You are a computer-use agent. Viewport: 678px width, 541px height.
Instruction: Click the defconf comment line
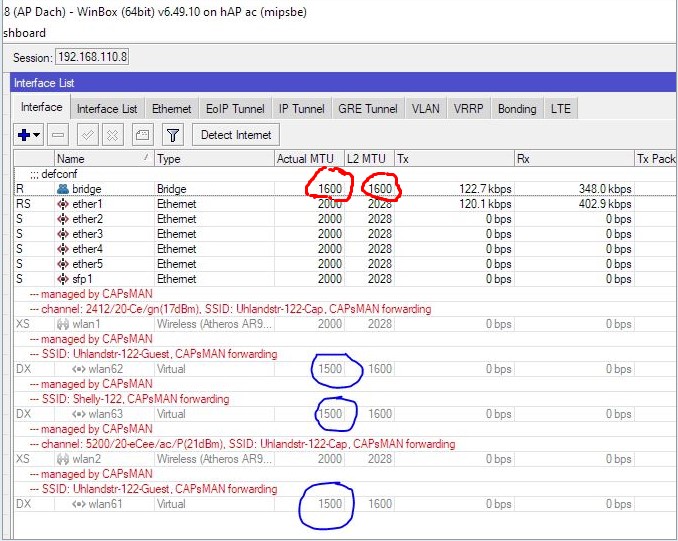[54, 174]
